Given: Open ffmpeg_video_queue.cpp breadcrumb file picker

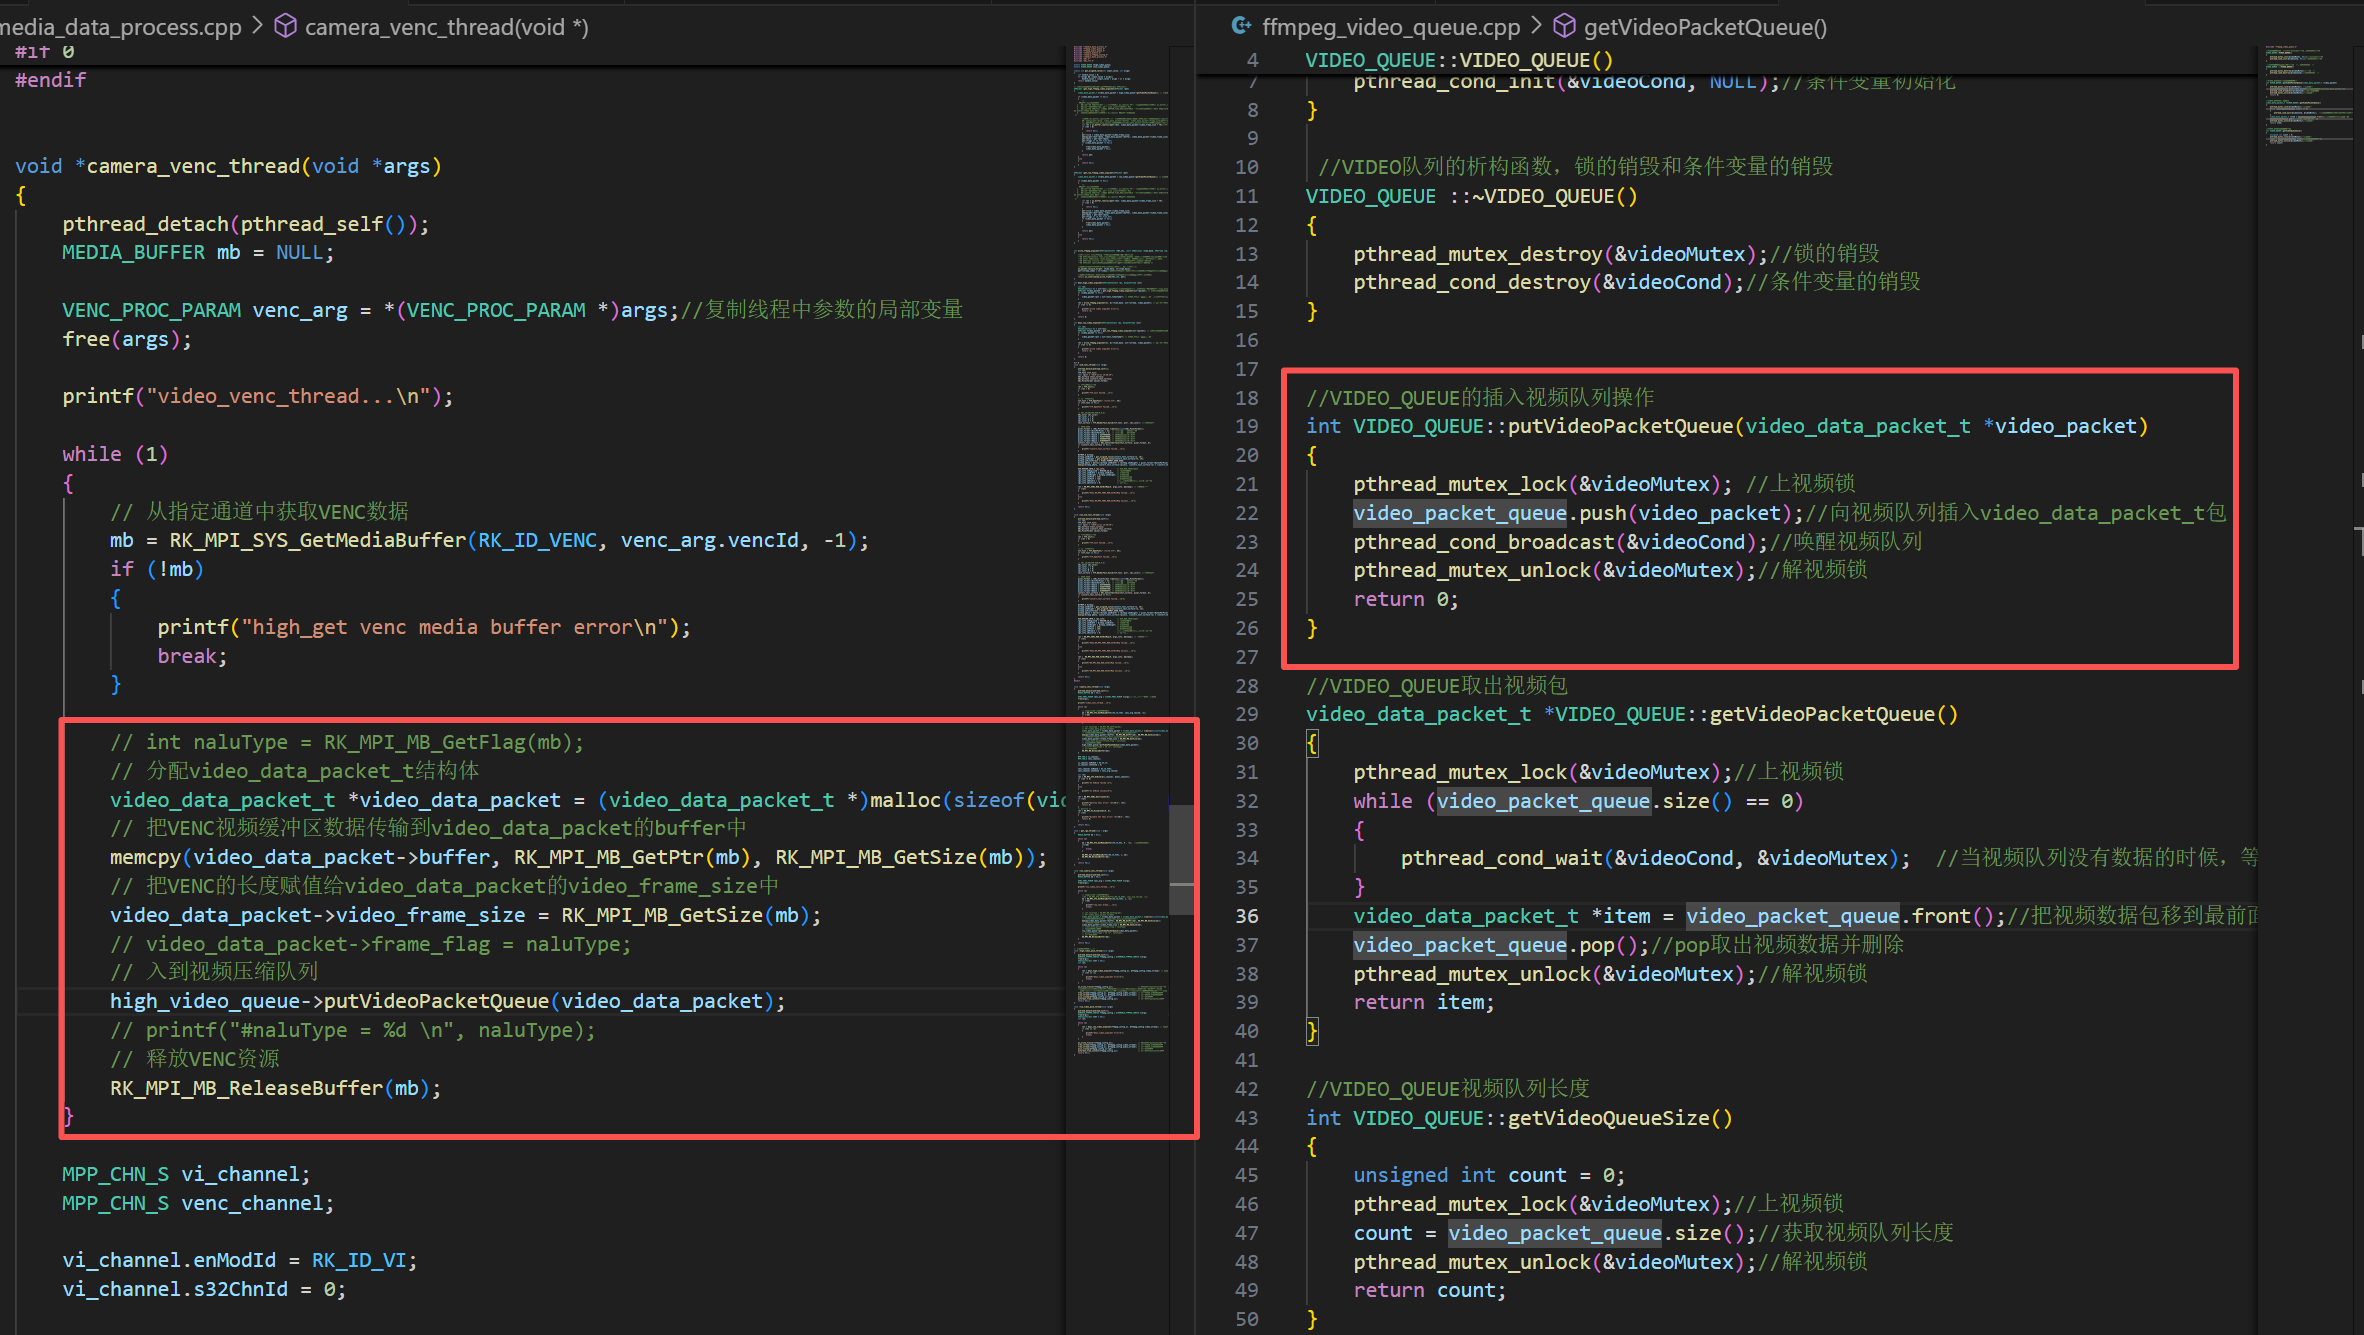Looking at the screenshot, I should [x=1390, y=27].
